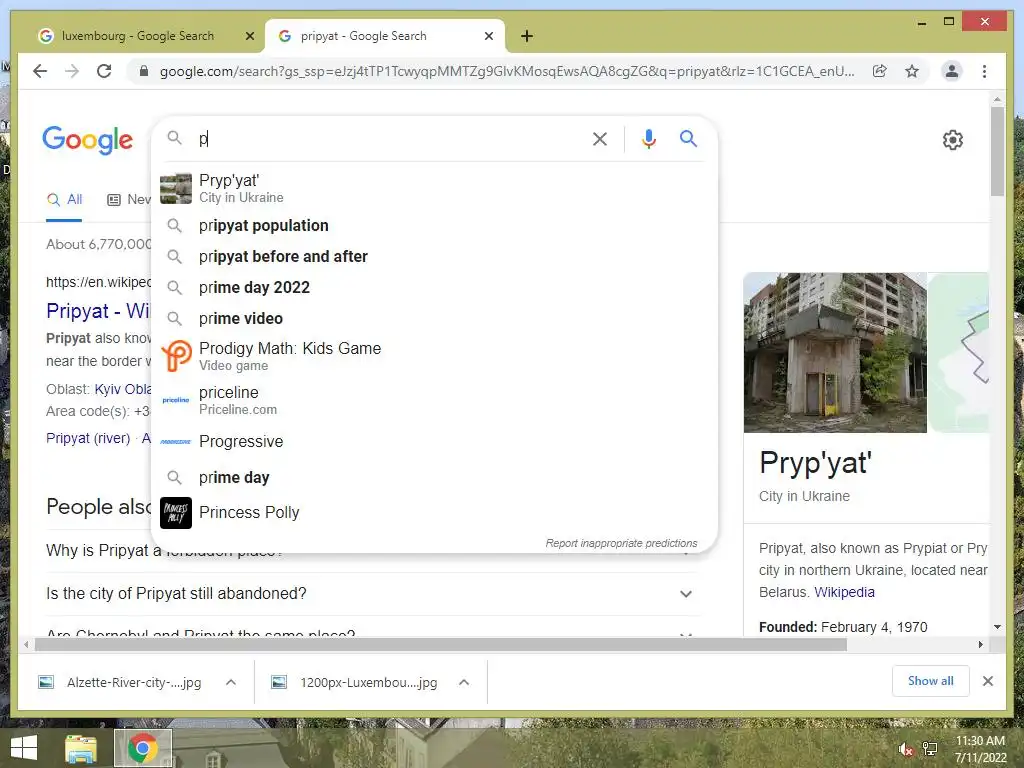Click inside the Google search input
1024x768 pixels.
389,138
